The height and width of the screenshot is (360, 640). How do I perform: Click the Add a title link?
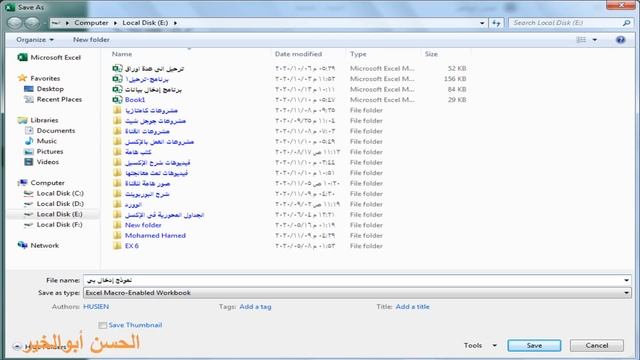[412, 307]
